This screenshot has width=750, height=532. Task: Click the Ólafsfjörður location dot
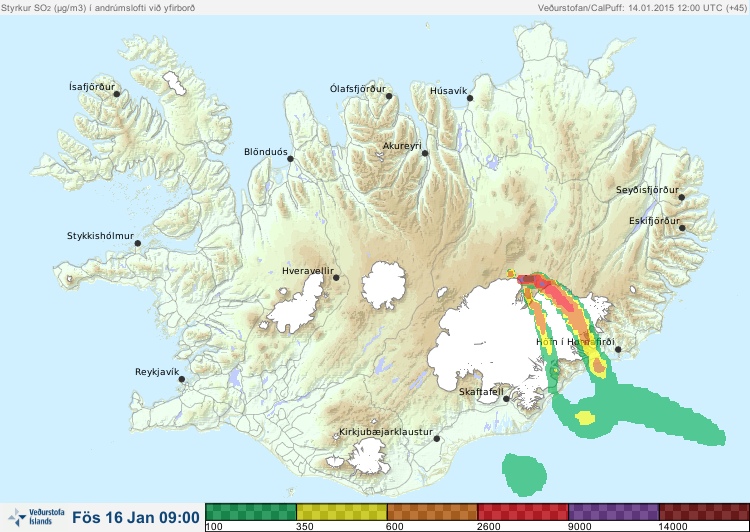pyautogui.click(x=389, y=96)
